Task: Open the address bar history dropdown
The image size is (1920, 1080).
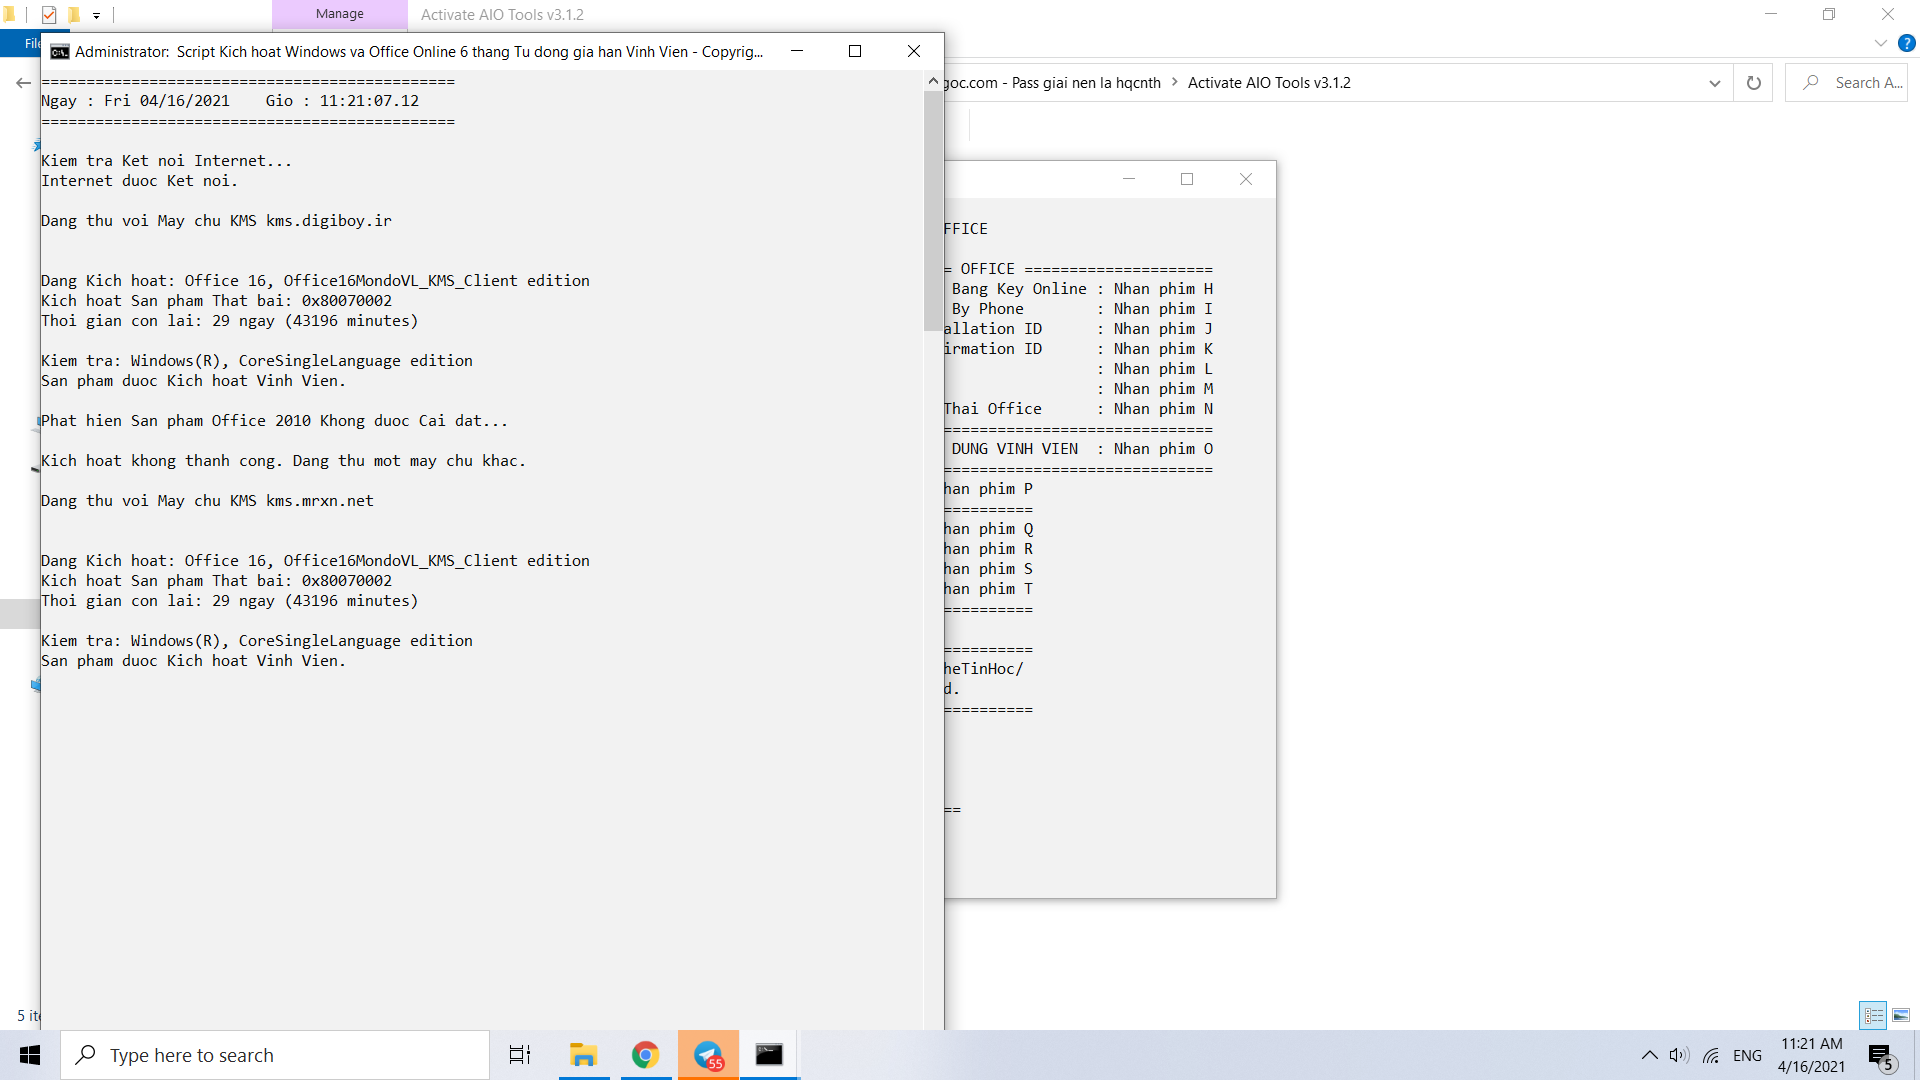Action: coord(1714,83)
